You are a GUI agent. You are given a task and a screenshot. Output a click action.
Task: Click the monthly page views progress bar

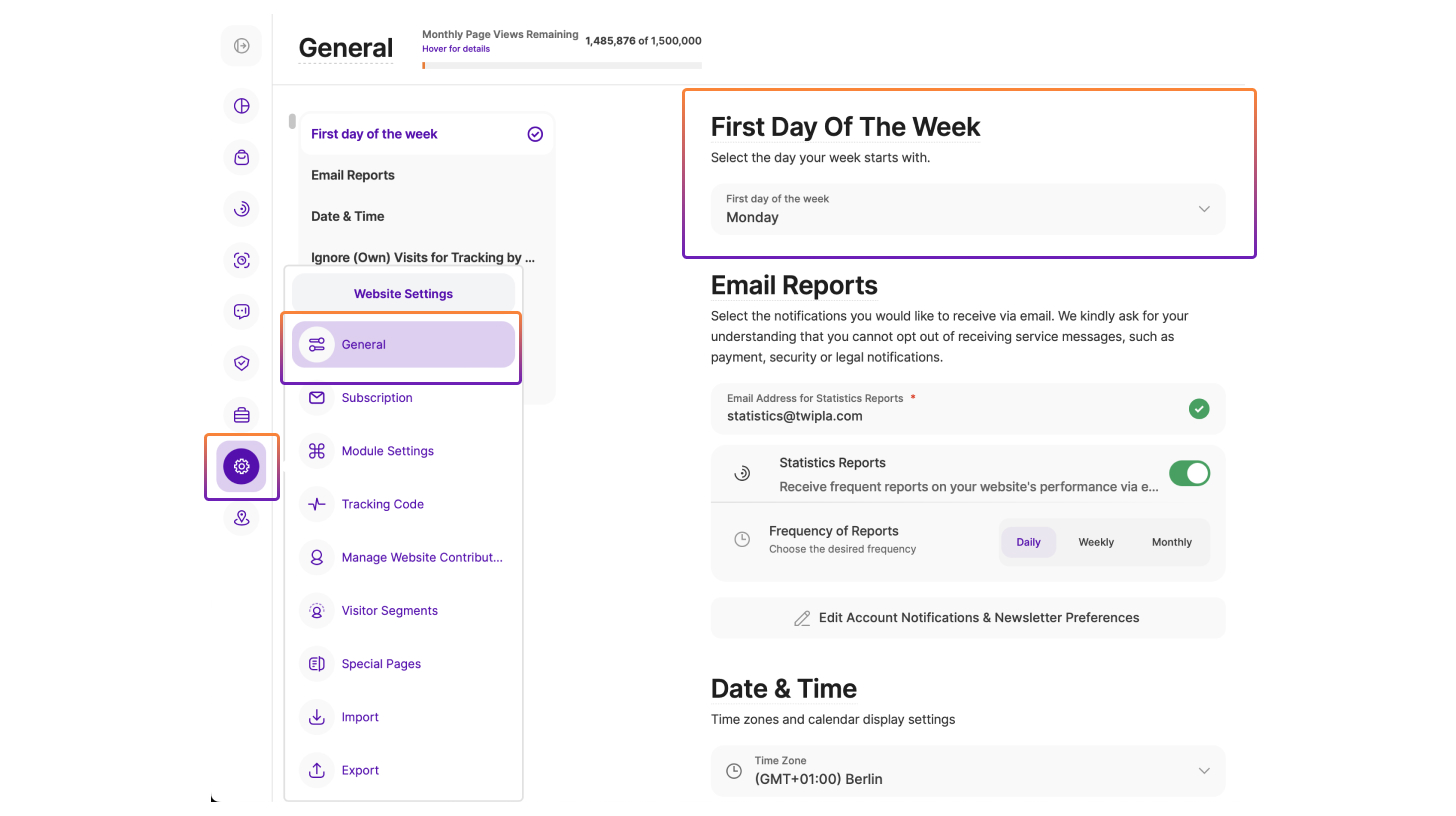(561, 66)
